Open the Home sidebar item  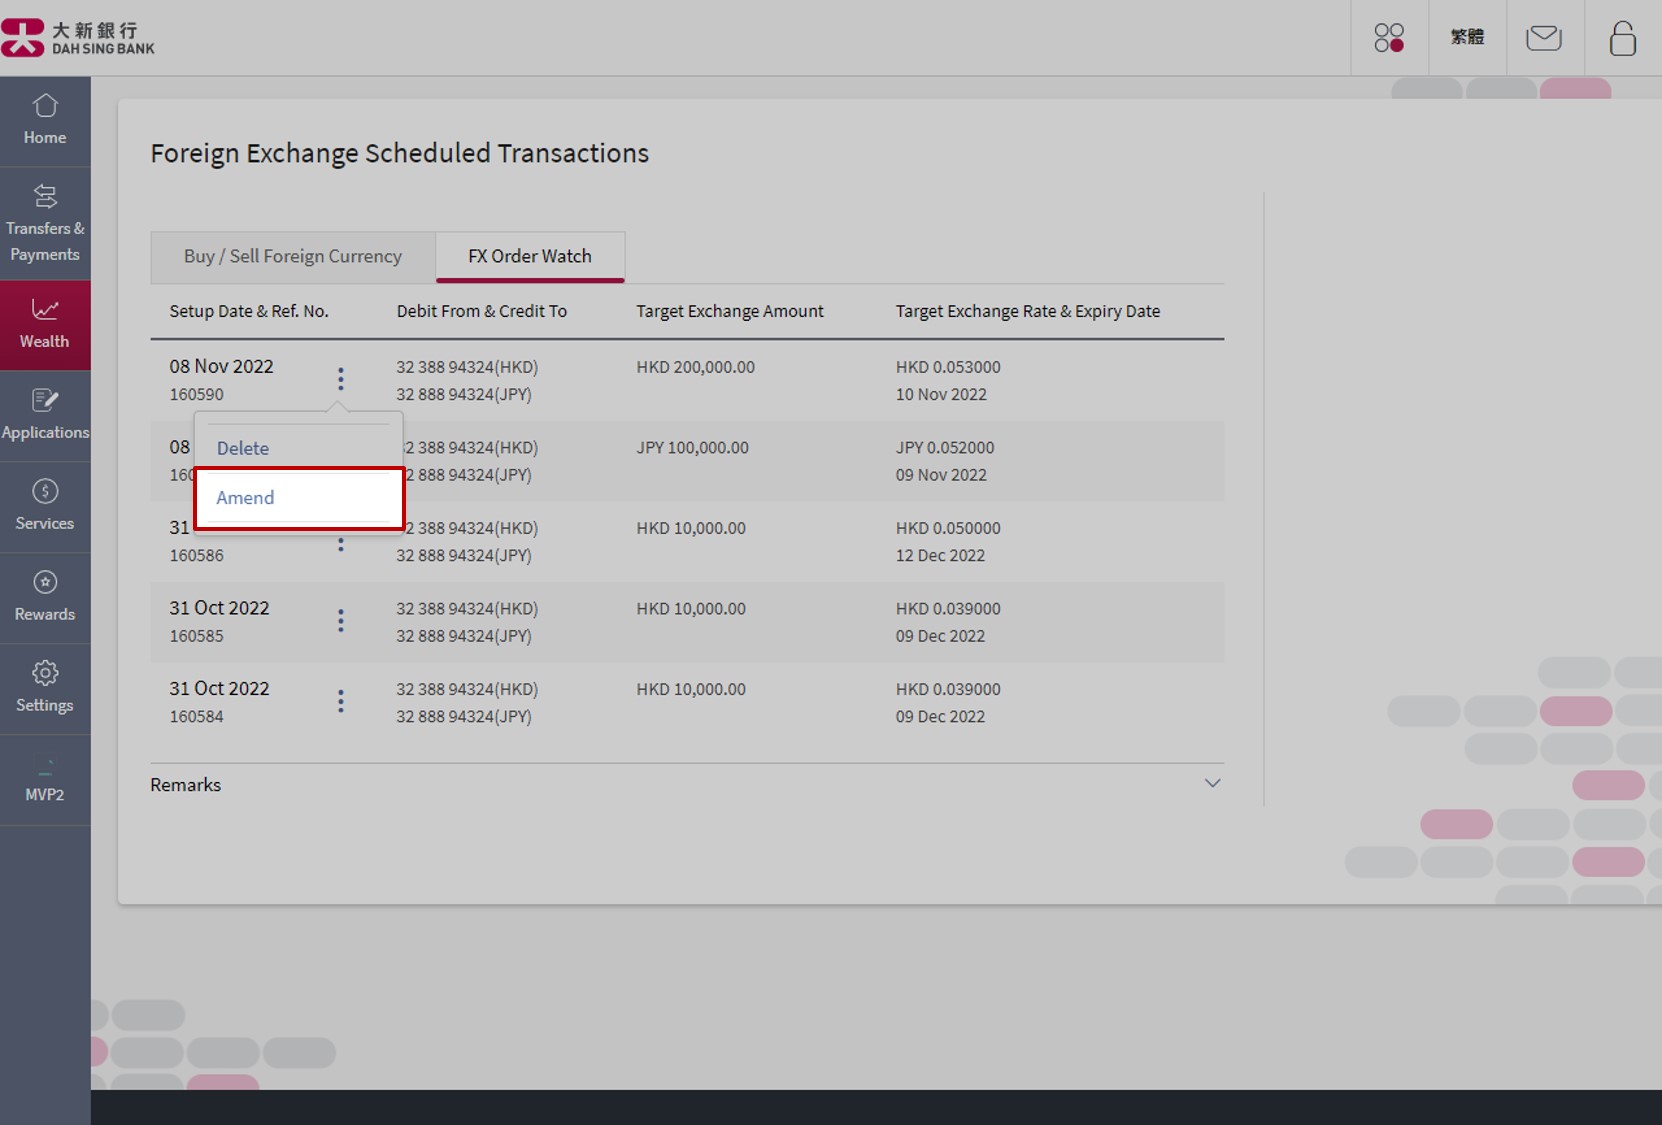point(45,121)
